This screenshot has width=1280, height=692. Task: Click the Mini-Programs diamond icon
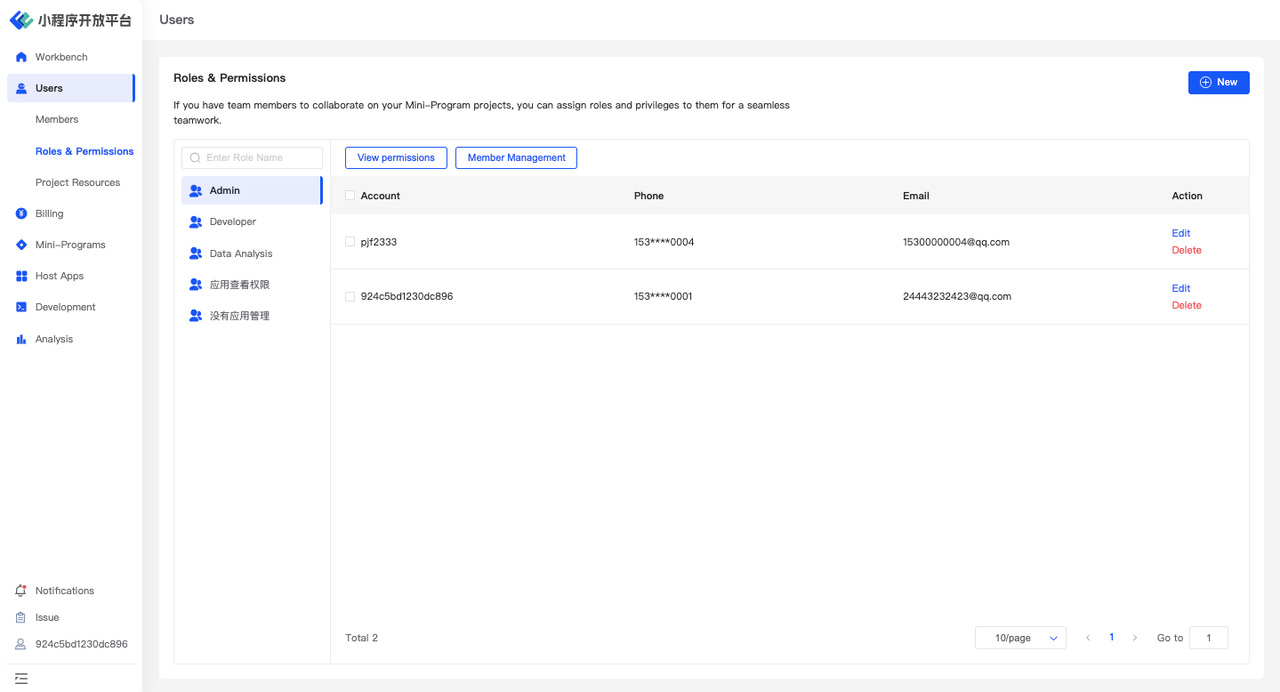21,245
